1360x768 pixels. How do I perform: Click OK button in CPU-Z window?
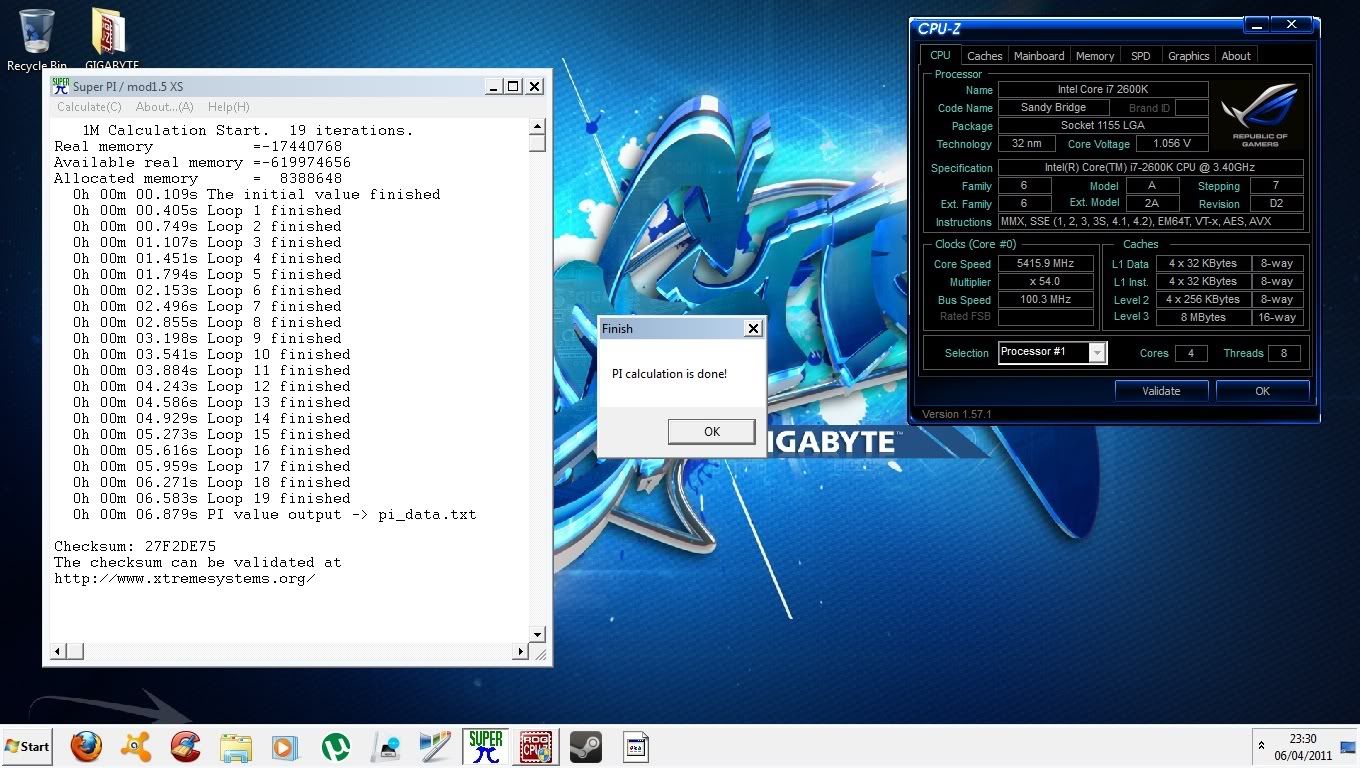coord(1262,391)
